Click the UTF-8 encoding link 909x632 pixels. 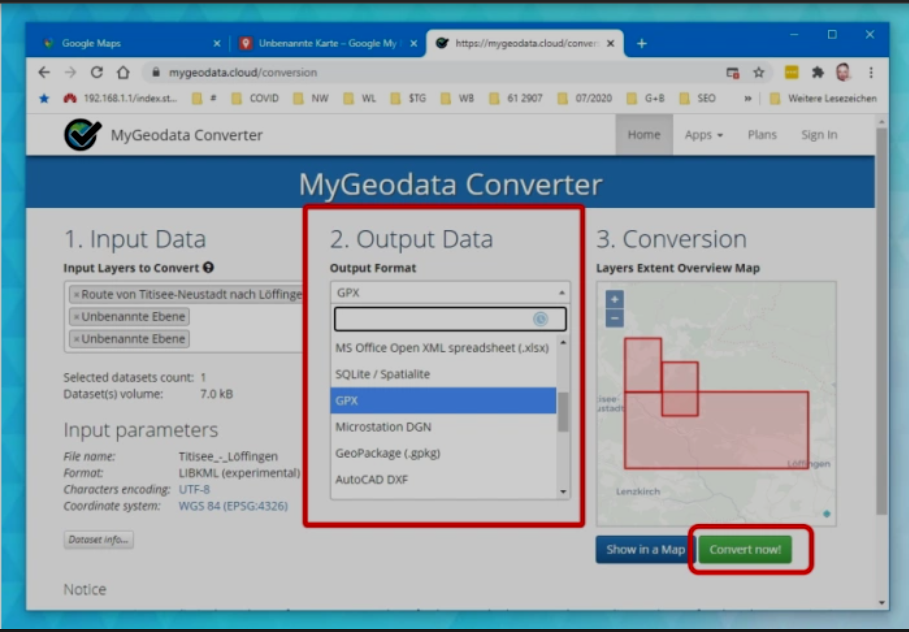point(194,489)
